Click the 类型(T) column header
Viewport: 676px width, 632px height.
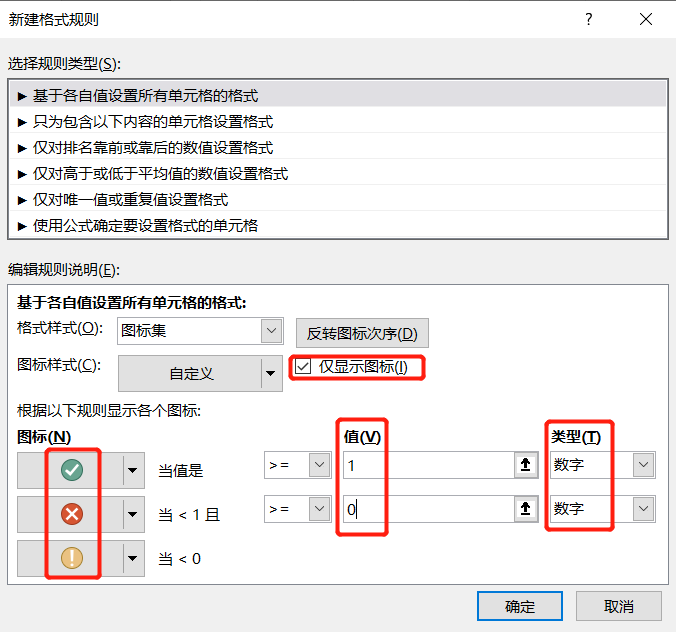[576, 437]
